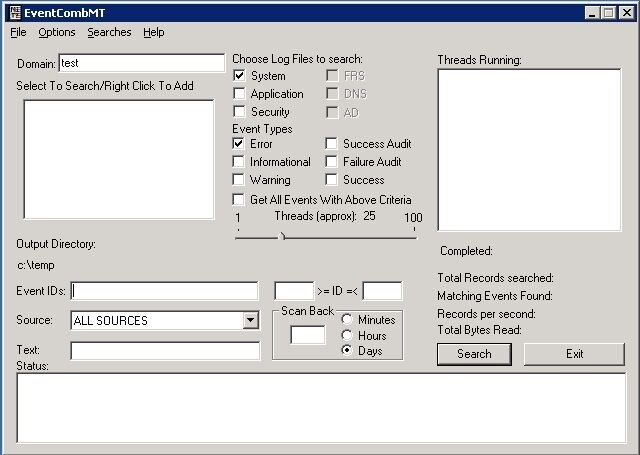Viewport: 640px width, 455px height.
Task: Check the Success event type
Action: [x=331, y=180]
